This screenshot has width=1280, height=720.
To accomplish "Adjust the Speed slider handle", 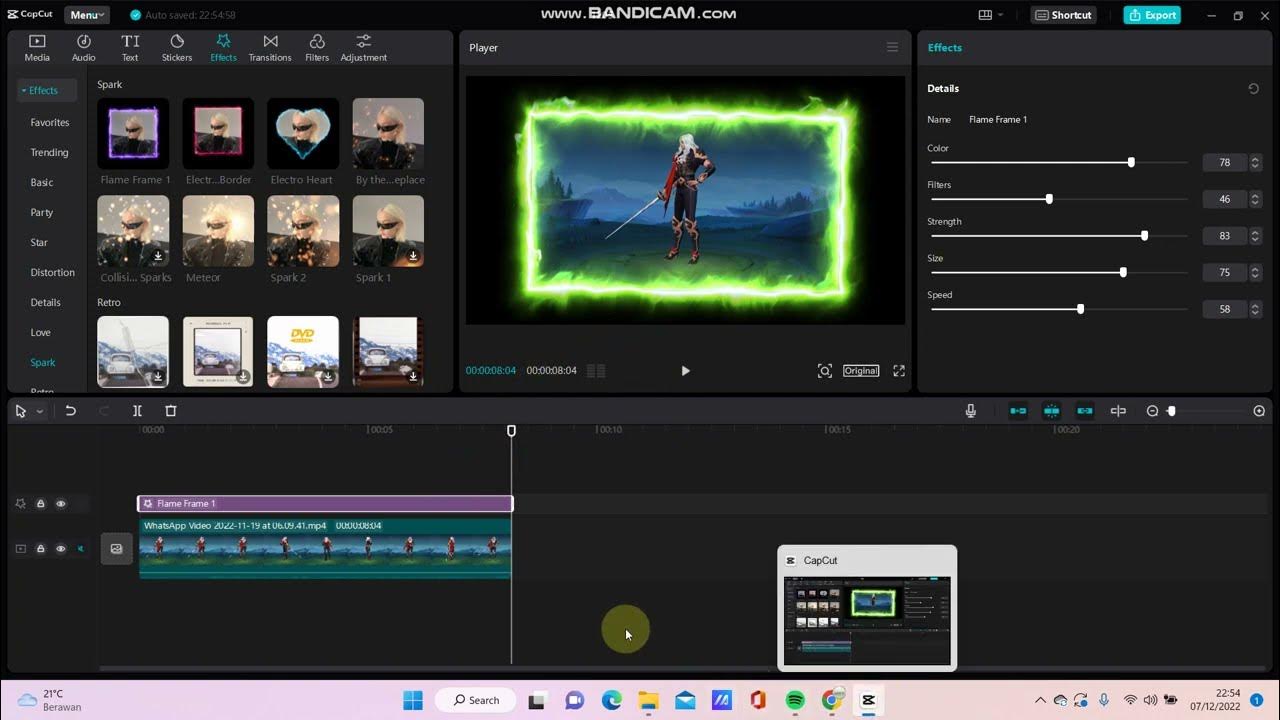I will pos(1080,309).
